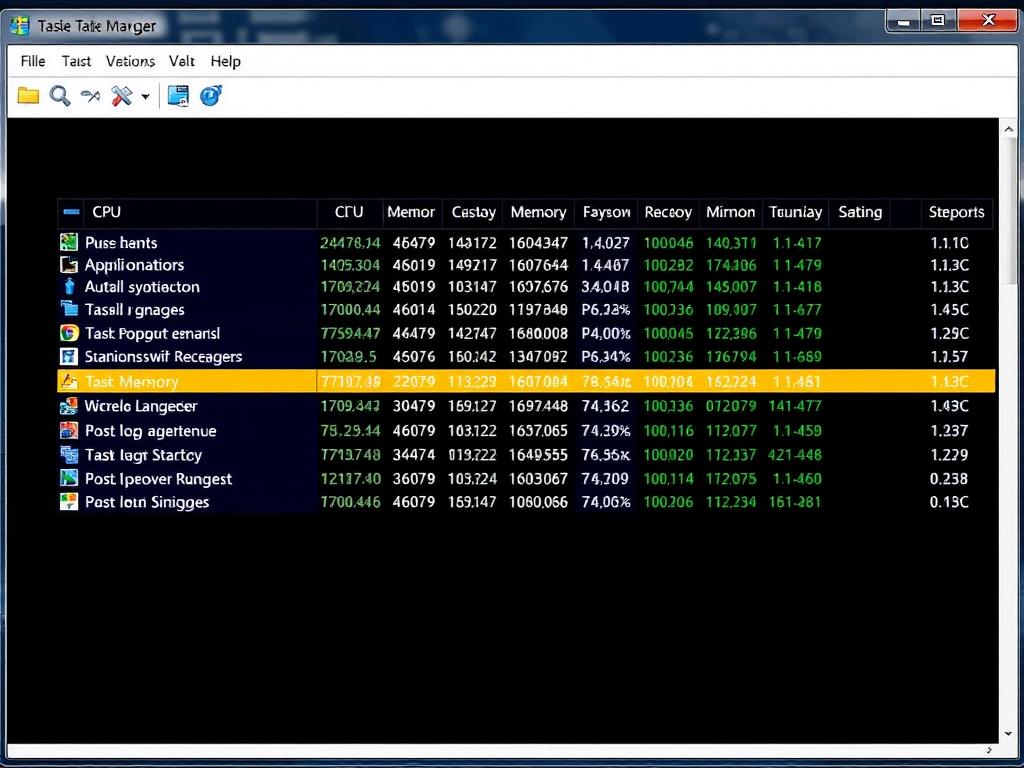Viewport: 1024px width, 768px height.
Task: Click CFU value 24478.14 for Puse hants
Action: (x=351, y=243)
